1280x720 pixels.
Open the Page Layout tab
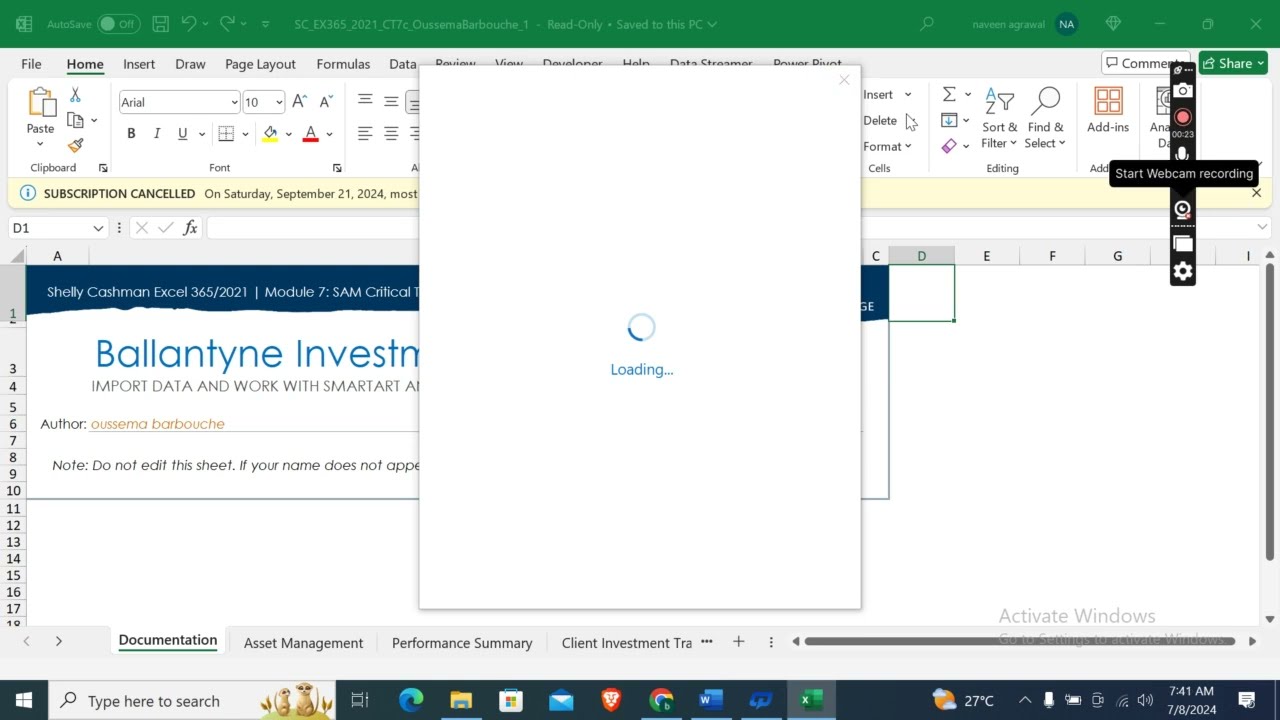(x=260, y=64)
